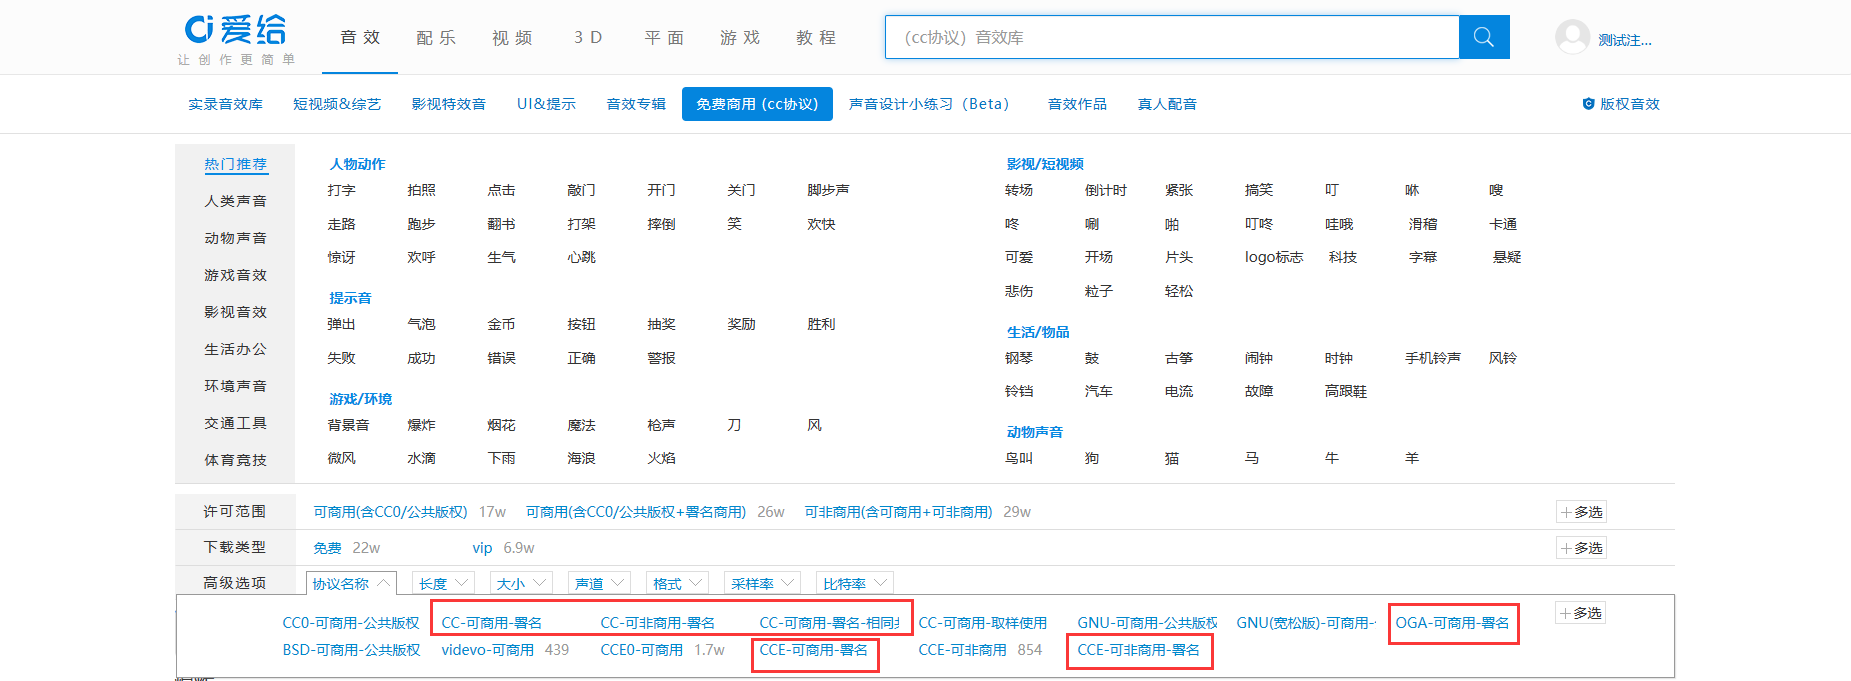Choose the OGA-可商用-署名 protocol
This screenshot has height=681, width=1851.
(1453, 623)
